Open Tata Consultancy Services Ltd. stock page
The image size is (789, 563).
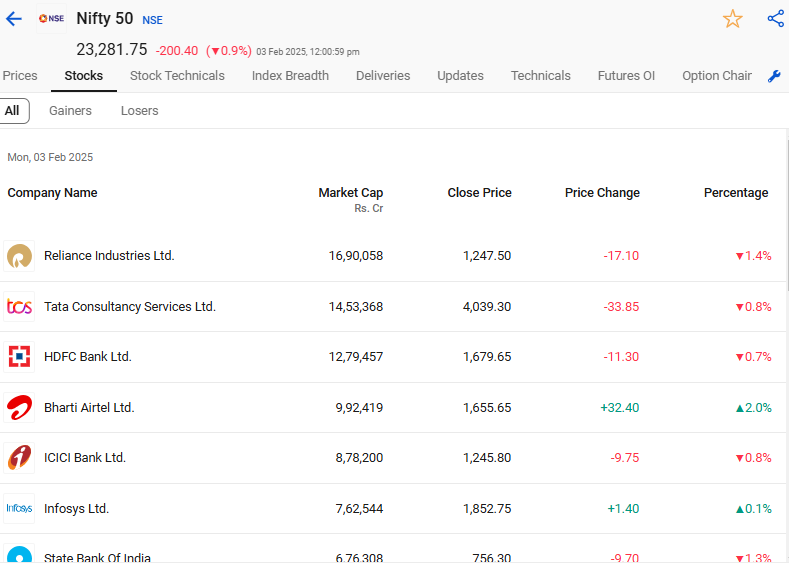(x=130, y=306)
